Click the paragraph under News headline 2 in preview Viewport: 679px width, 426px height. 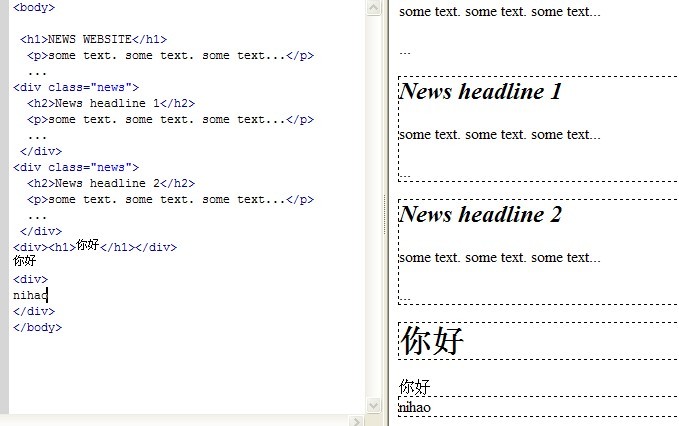tap(500, 258)
